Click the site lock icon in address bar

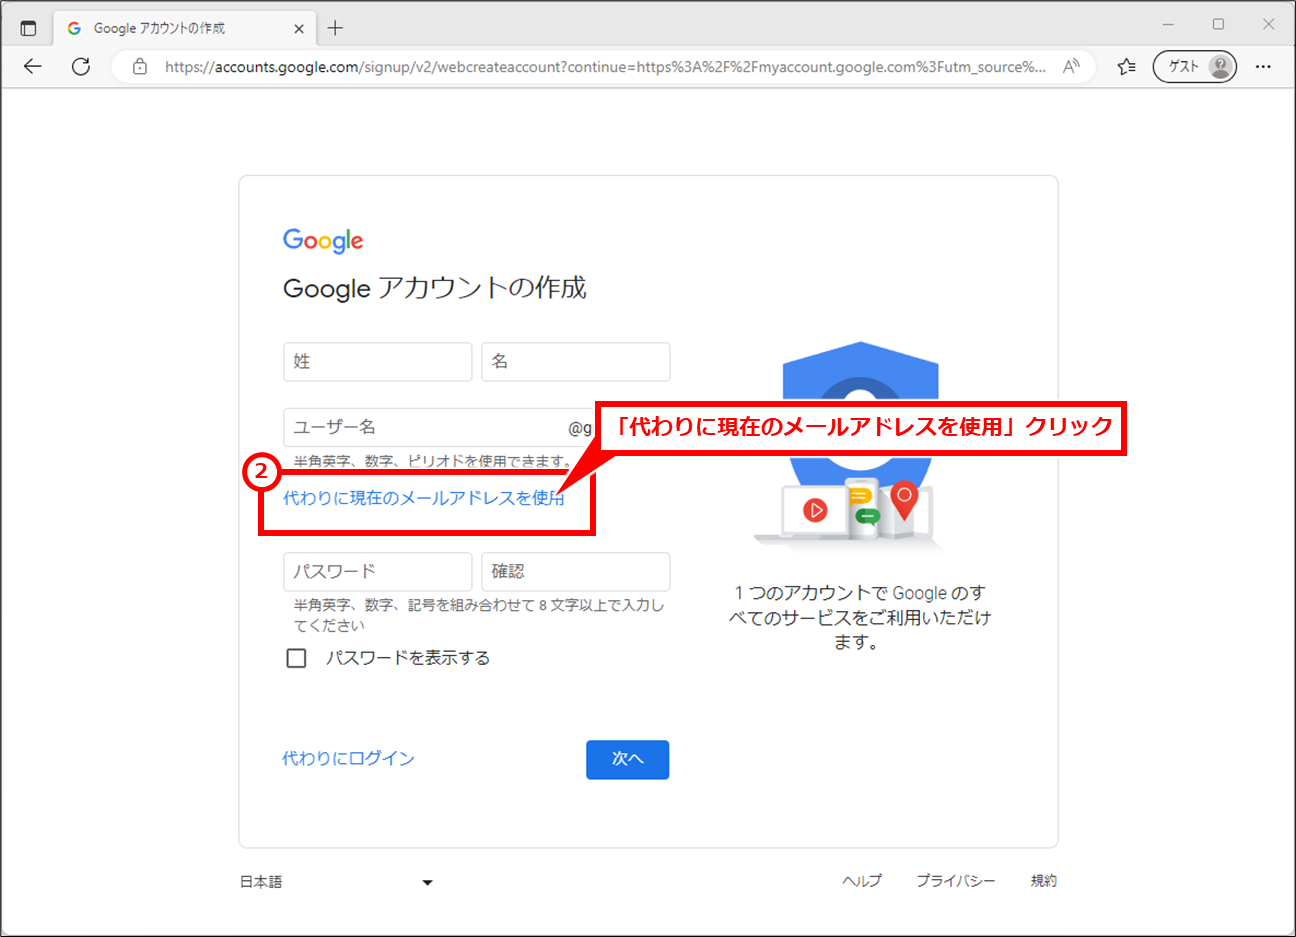[140, 67]
